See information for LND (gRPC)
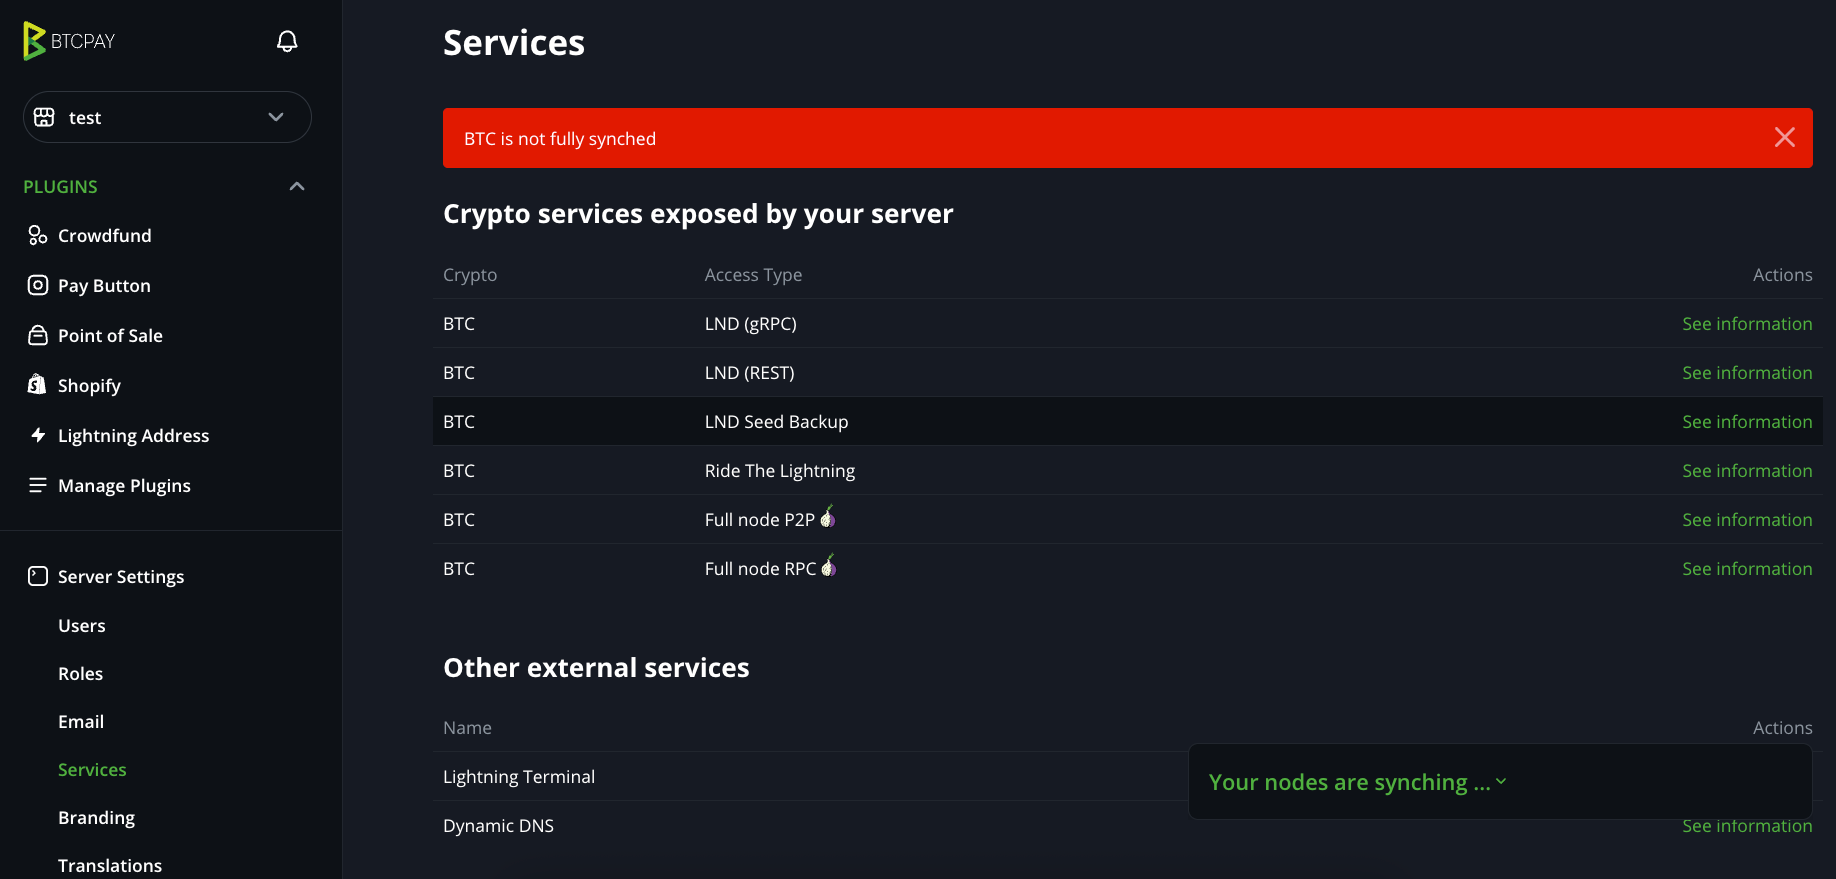This screenshot has width=1836, height=879. [1747, 323]
